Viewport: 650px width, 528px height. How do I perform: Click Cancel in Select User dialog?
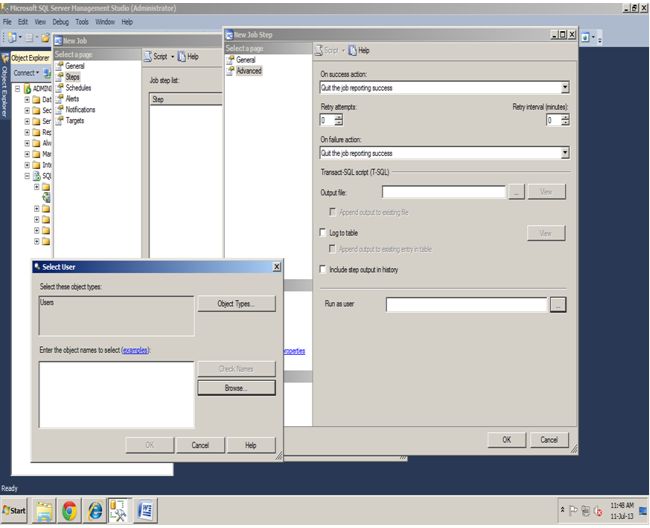click(200, 445)
